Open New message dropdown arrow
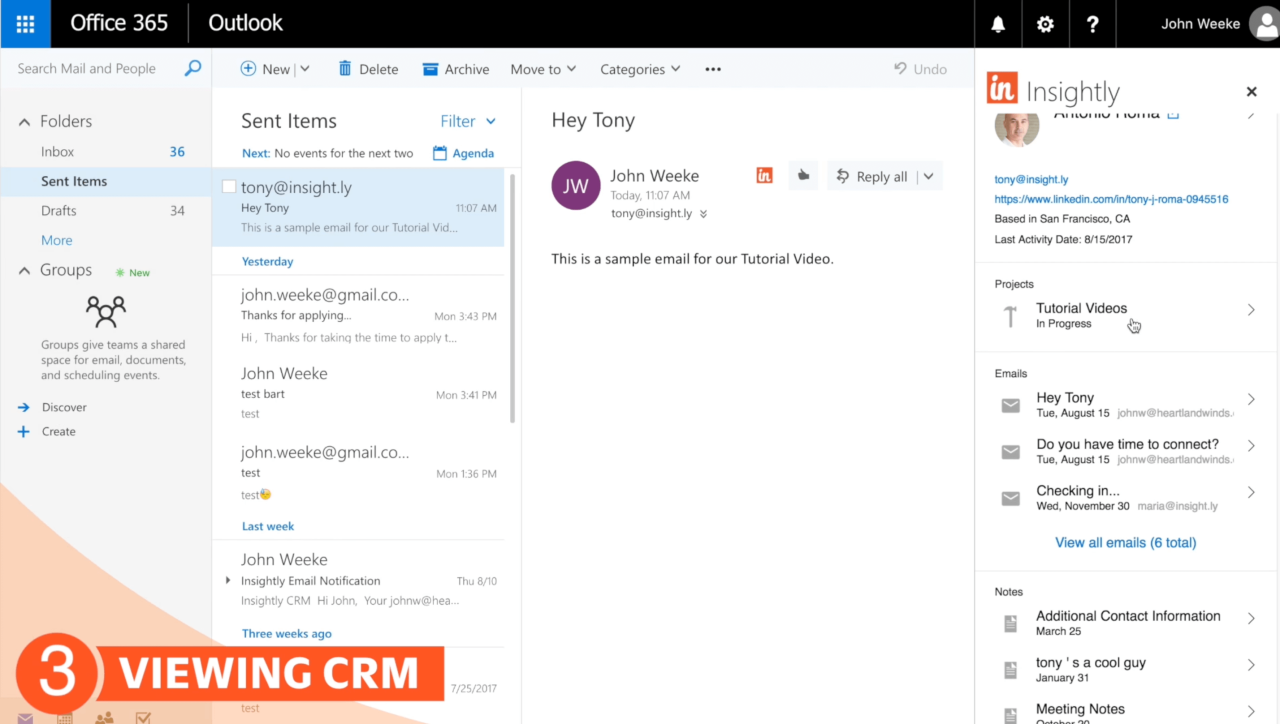This screenshot has height=724, width=1280. (305, 69)
